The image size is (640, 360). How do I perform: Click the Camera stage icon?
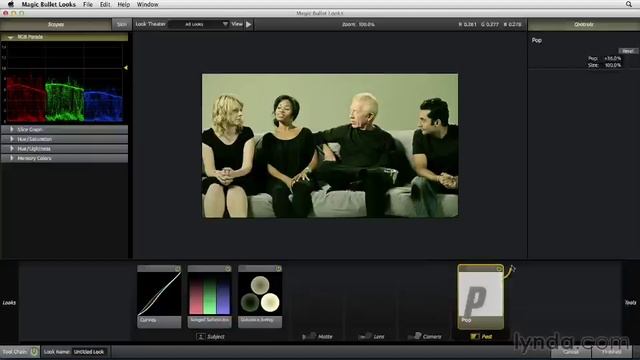415,336
